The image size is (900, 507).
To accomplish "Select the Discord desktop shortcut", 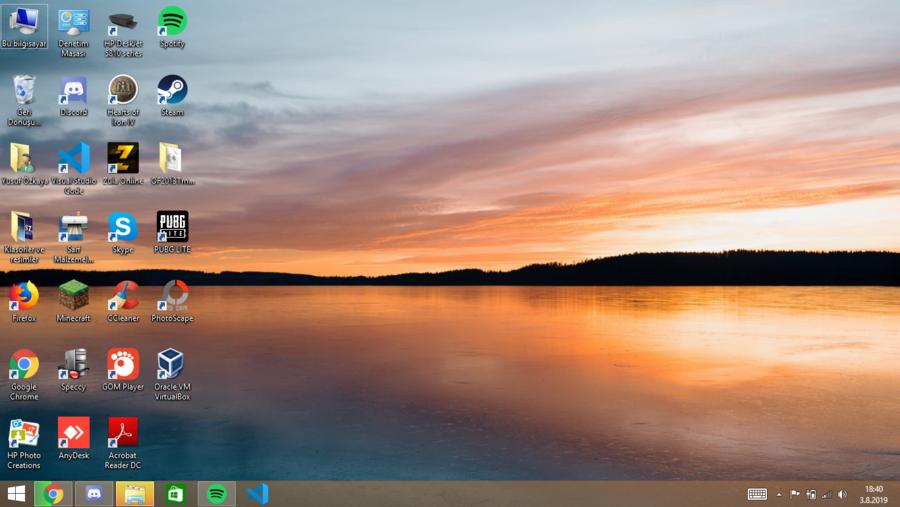I will click(73, 96).
